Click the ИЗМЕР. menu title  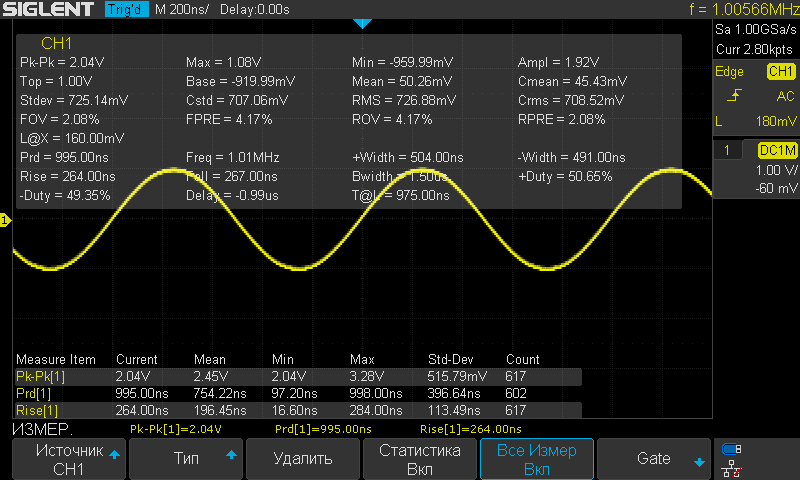point(43,430)
